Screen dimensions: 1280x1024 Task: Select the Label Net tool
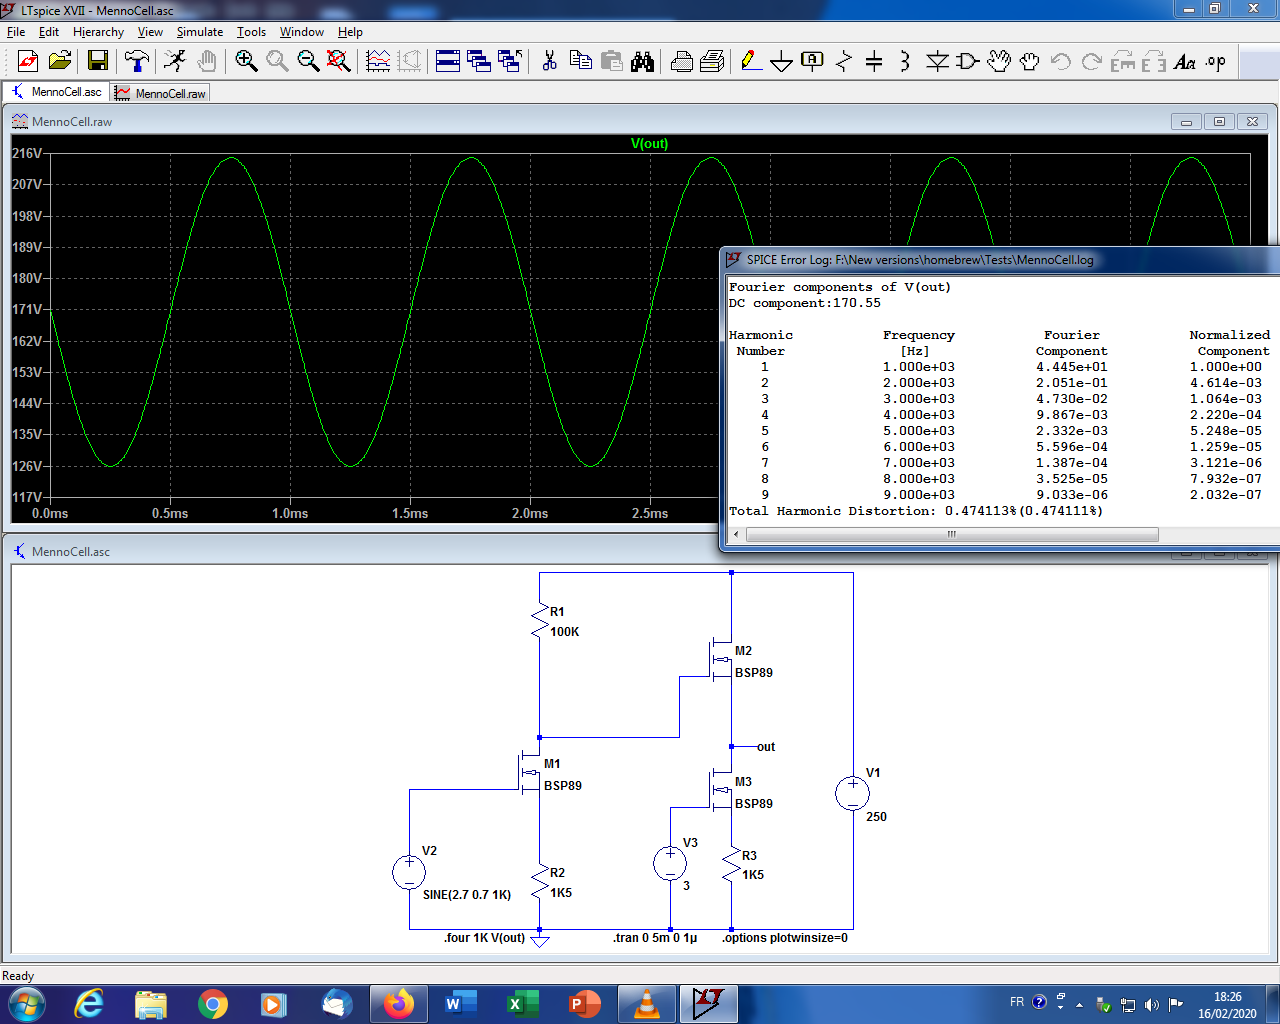click(813, 62)
